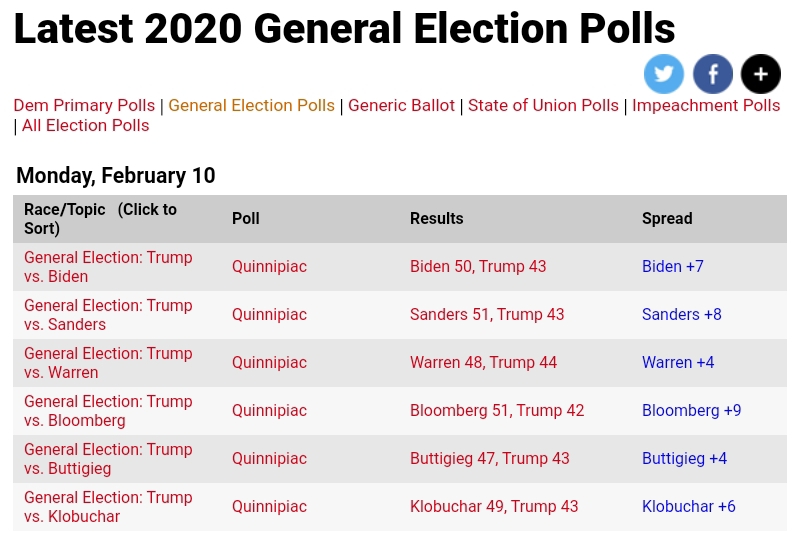Sort table by Race/Topic header
800x538 pixels.
[100, 219]
